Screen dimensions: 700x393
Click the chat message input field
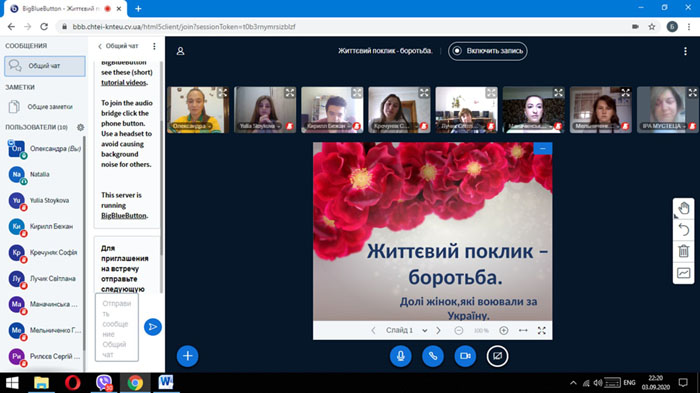pyautogui.click(x=117, y=327)
